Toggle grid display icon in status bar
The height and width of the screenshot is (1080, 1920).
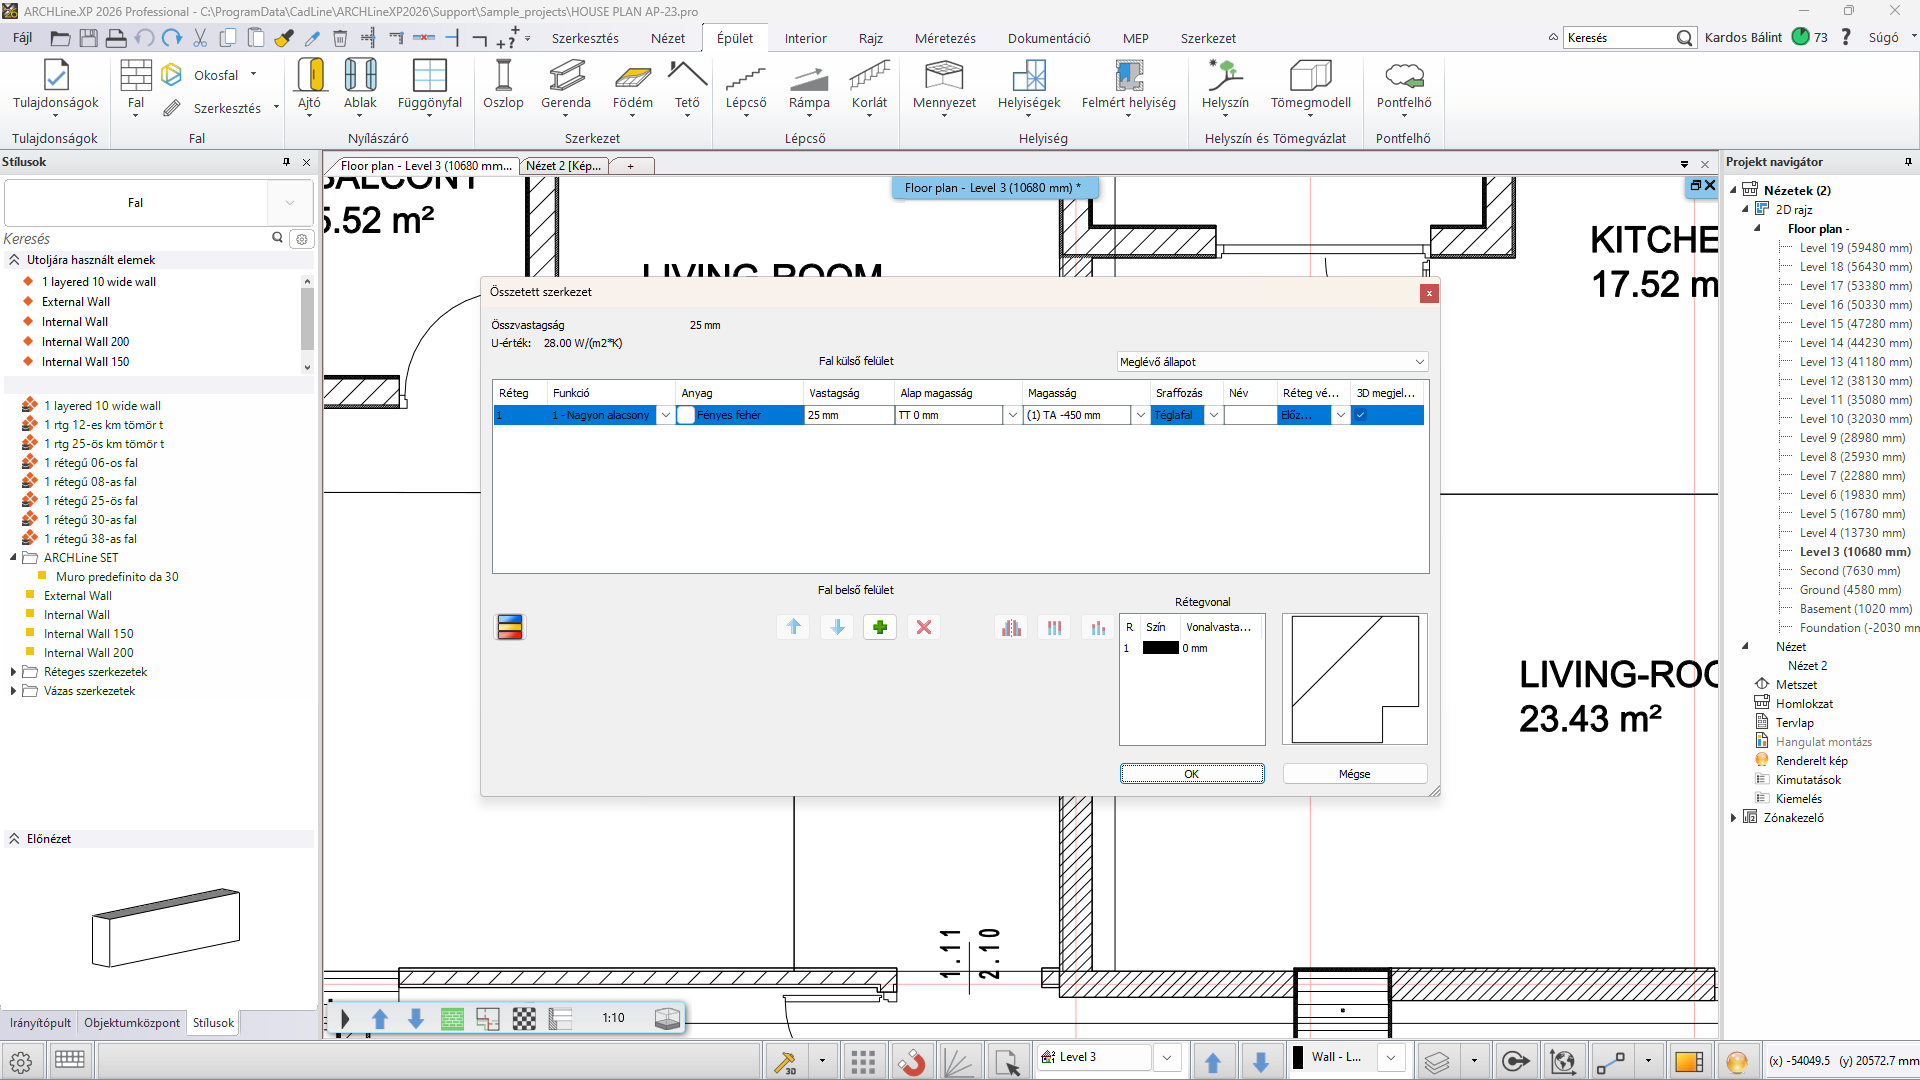point(863,1061)
